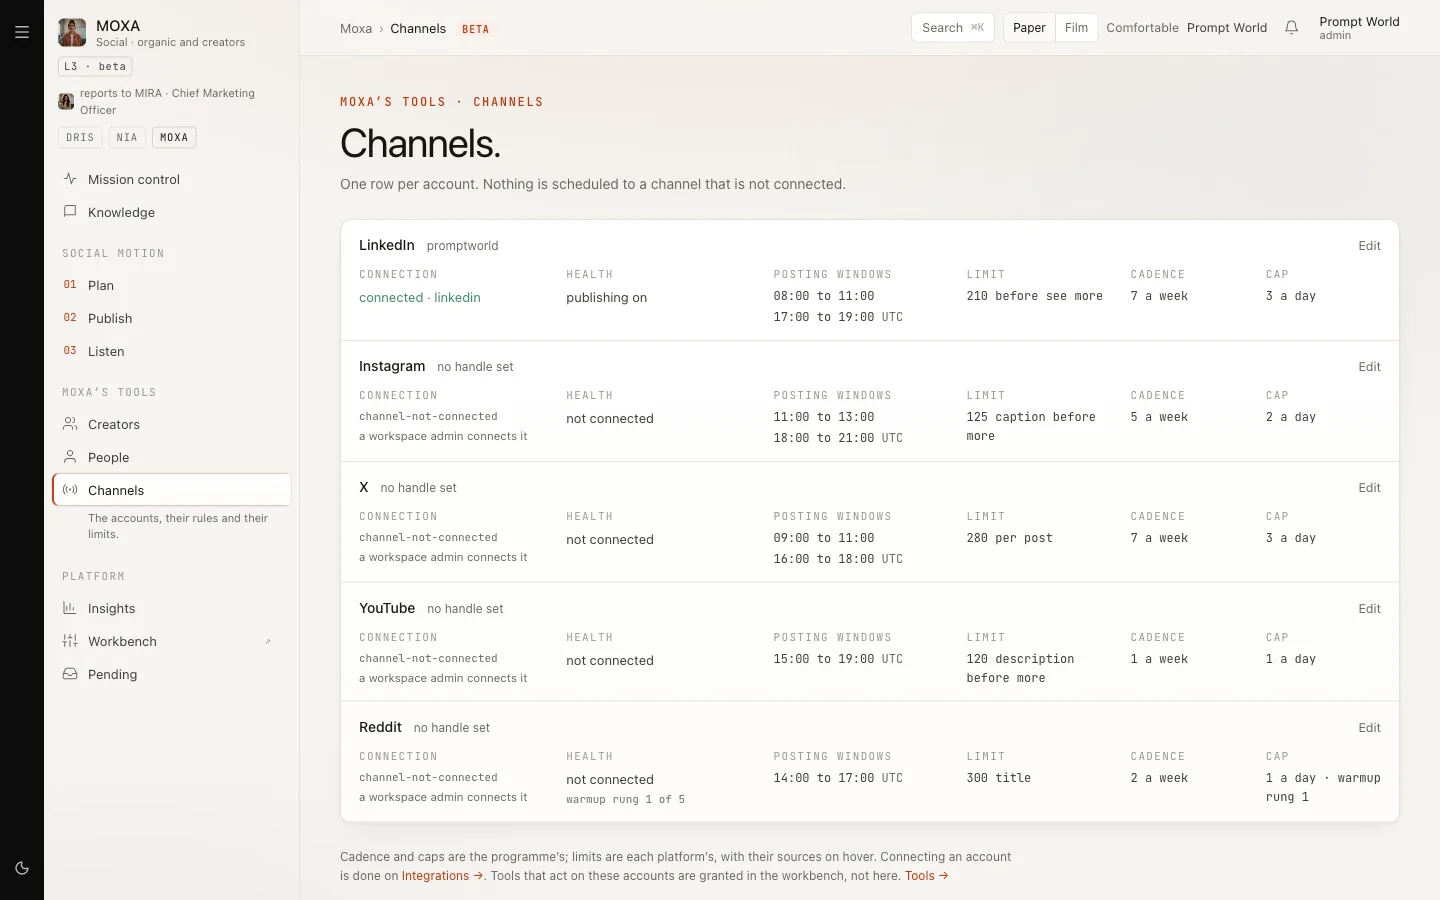Select the DRIS agent tab
1440x900 pixels.
click(80, 137)
